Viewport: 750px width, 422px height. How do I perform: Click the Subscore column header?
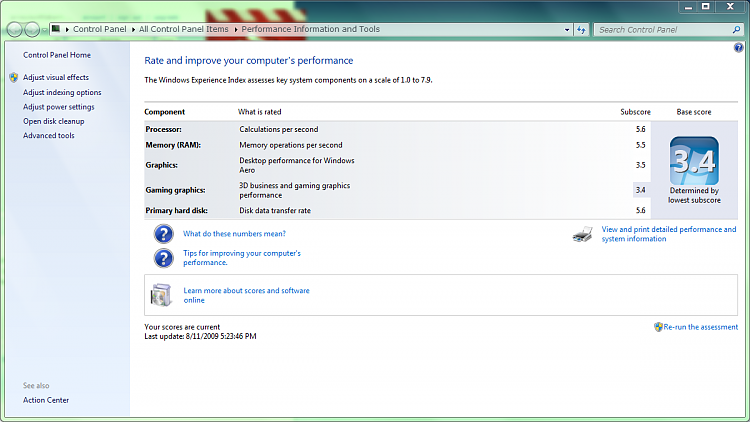tap(635, 112)
